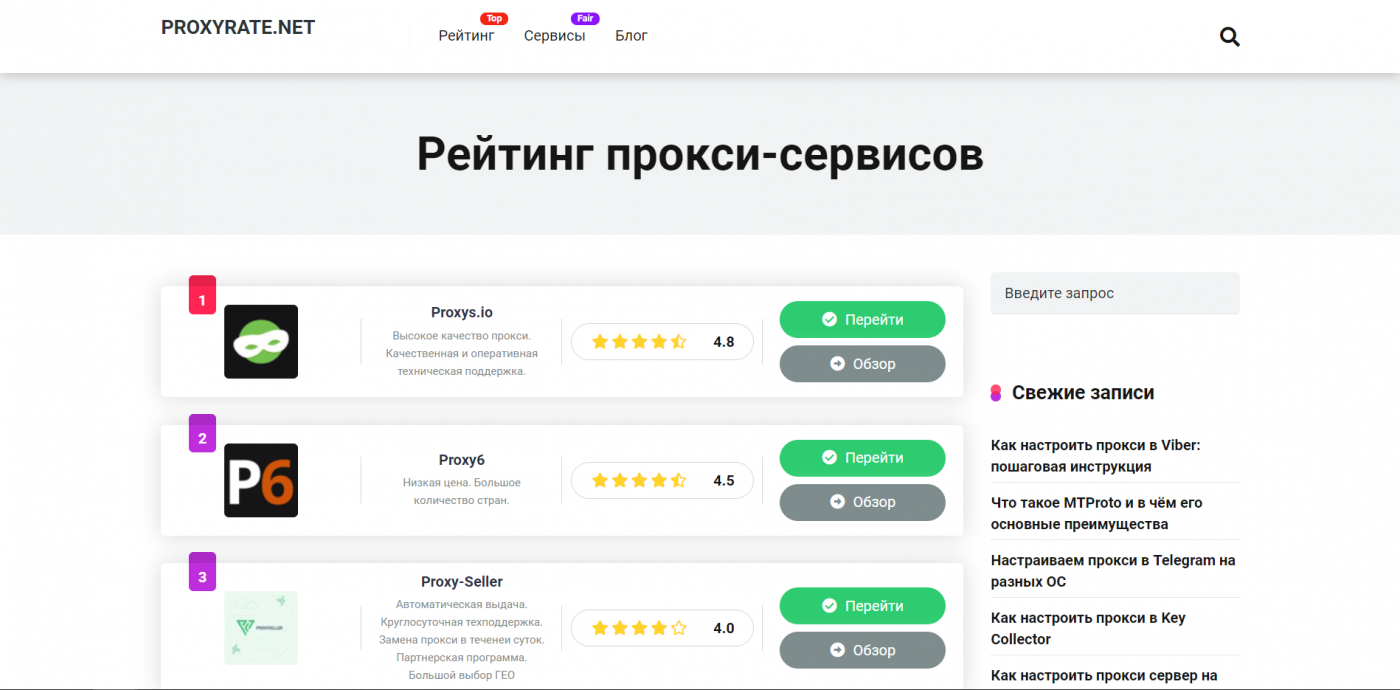Click the 4.5 rating value
Viewport: 1400px width, 690px height.
pyautogui.click(x=724, y=480)
